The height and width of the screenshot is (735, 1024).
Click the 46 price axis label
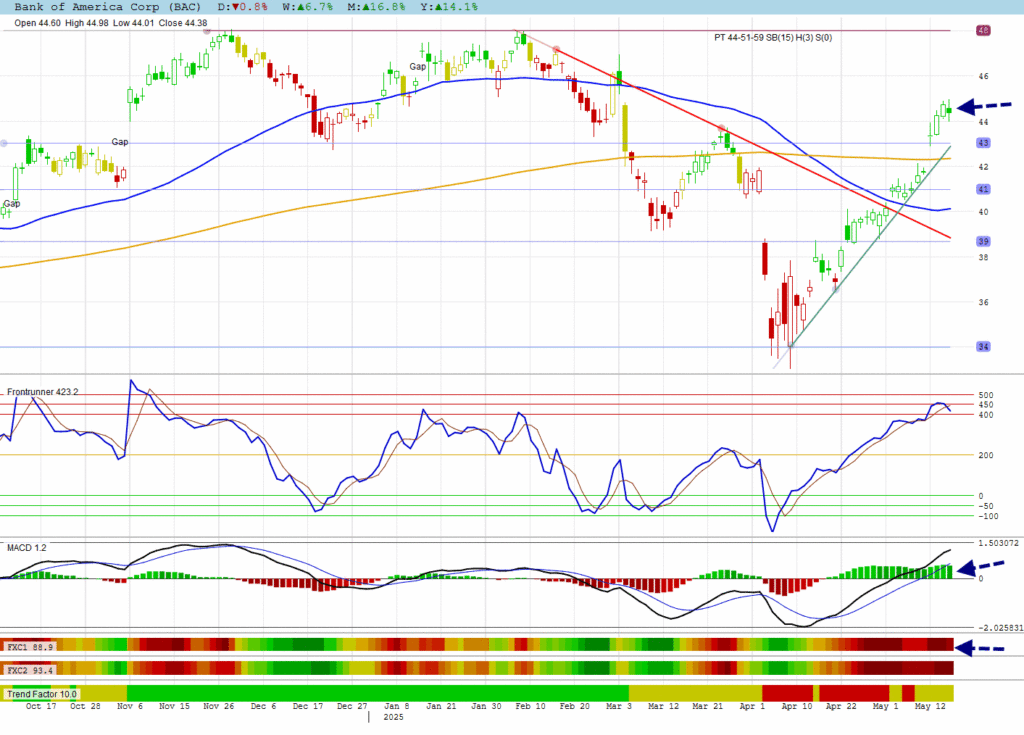[983, 76]
